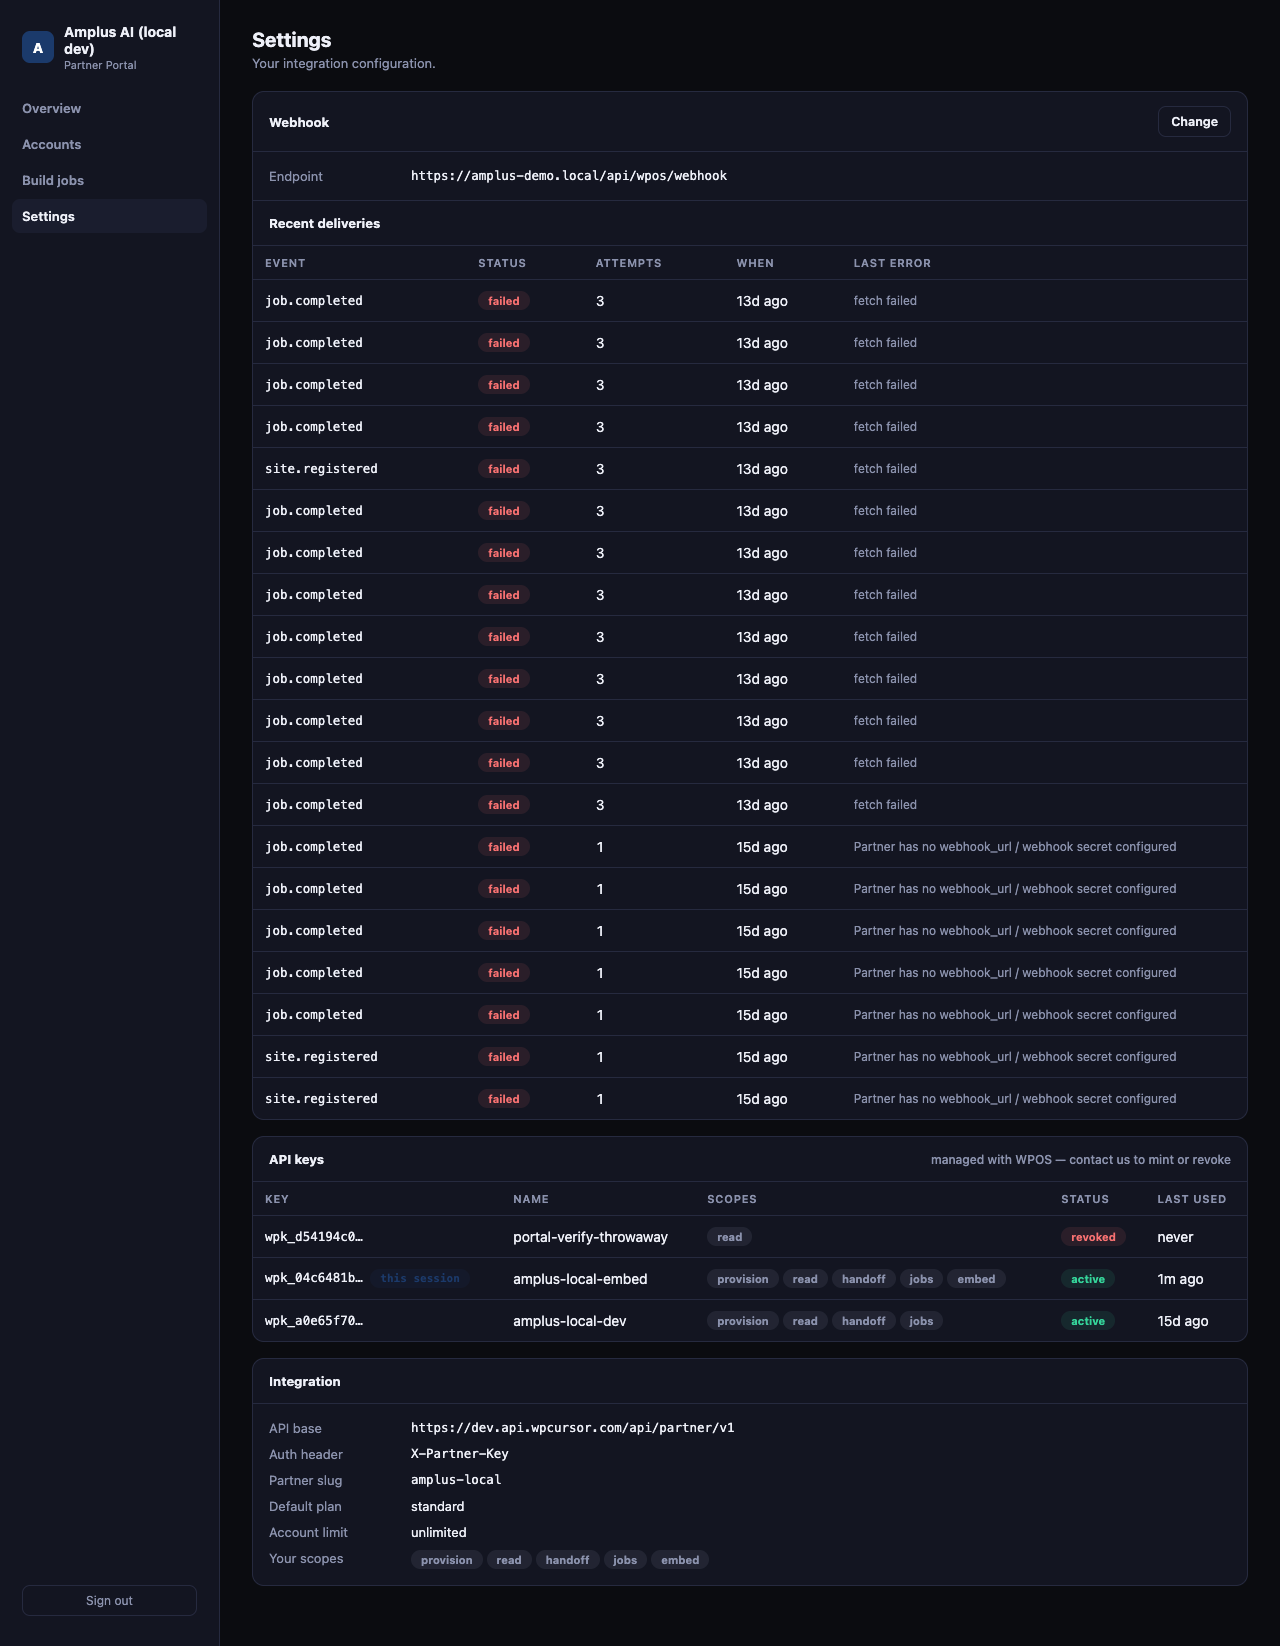Click "managed with WPOS" contact note
This screenshot has width=1280, height=1646.
[1081, 1160]
